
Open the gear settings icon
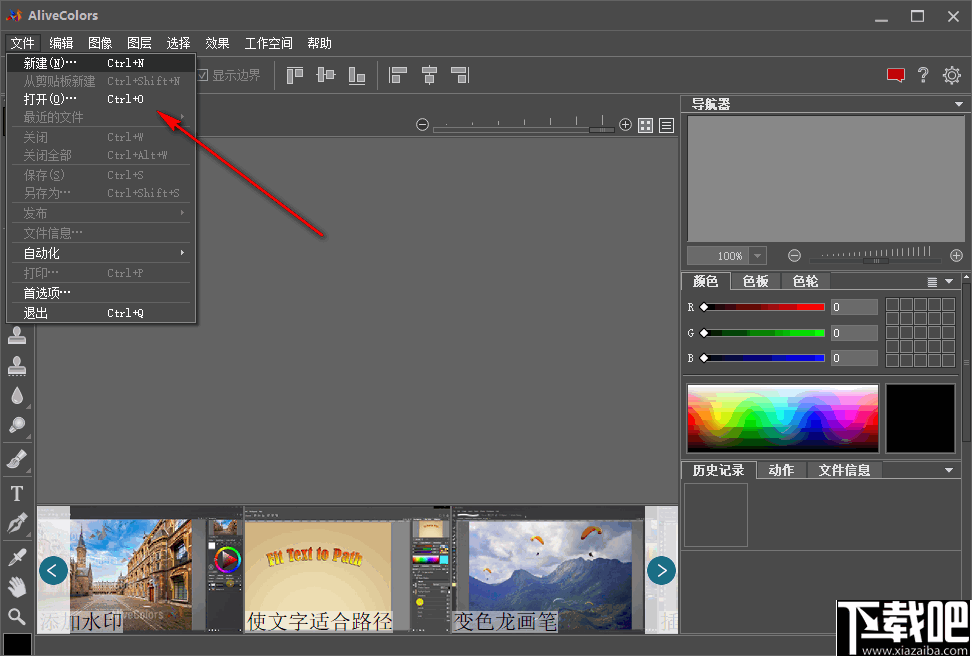click(952, 76)
